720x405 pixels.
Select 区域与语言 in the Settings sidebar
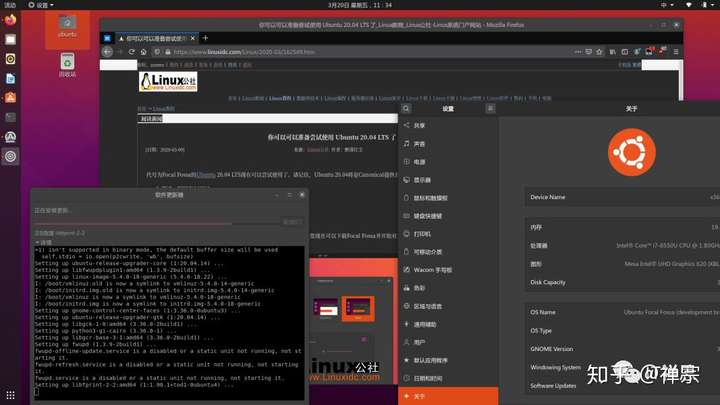(448, 306)
